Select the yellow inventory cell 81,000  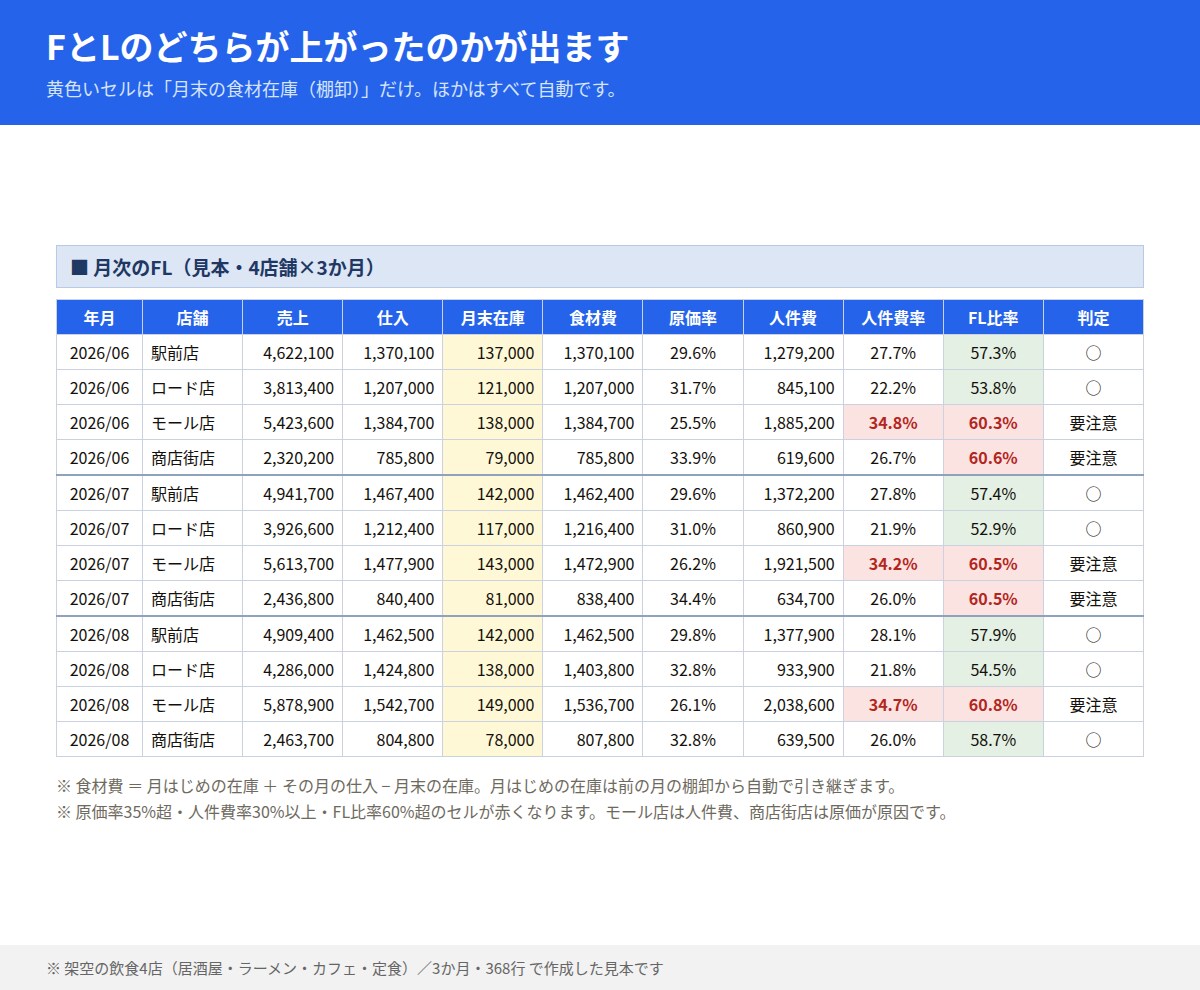coord(492,599)
